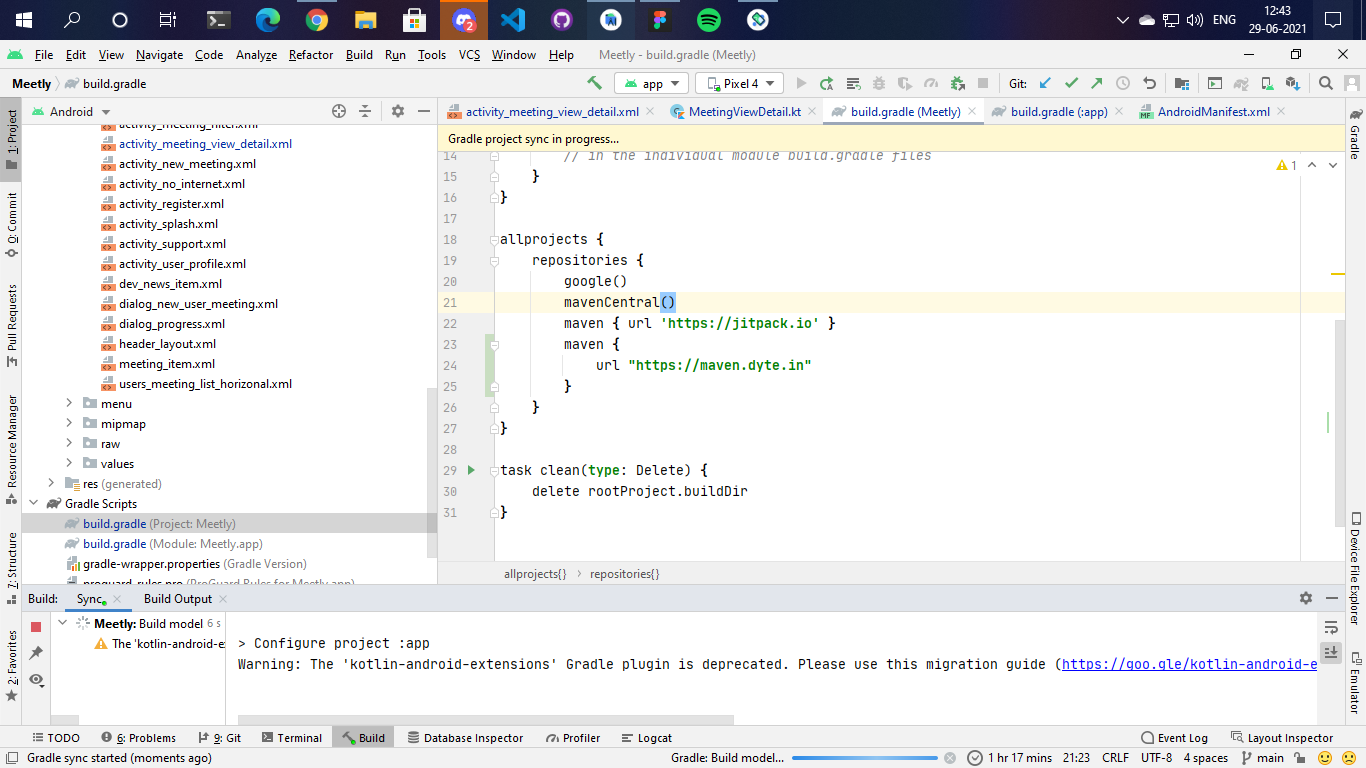Stop the Gradle sync with the red square

tap(36, 627)
